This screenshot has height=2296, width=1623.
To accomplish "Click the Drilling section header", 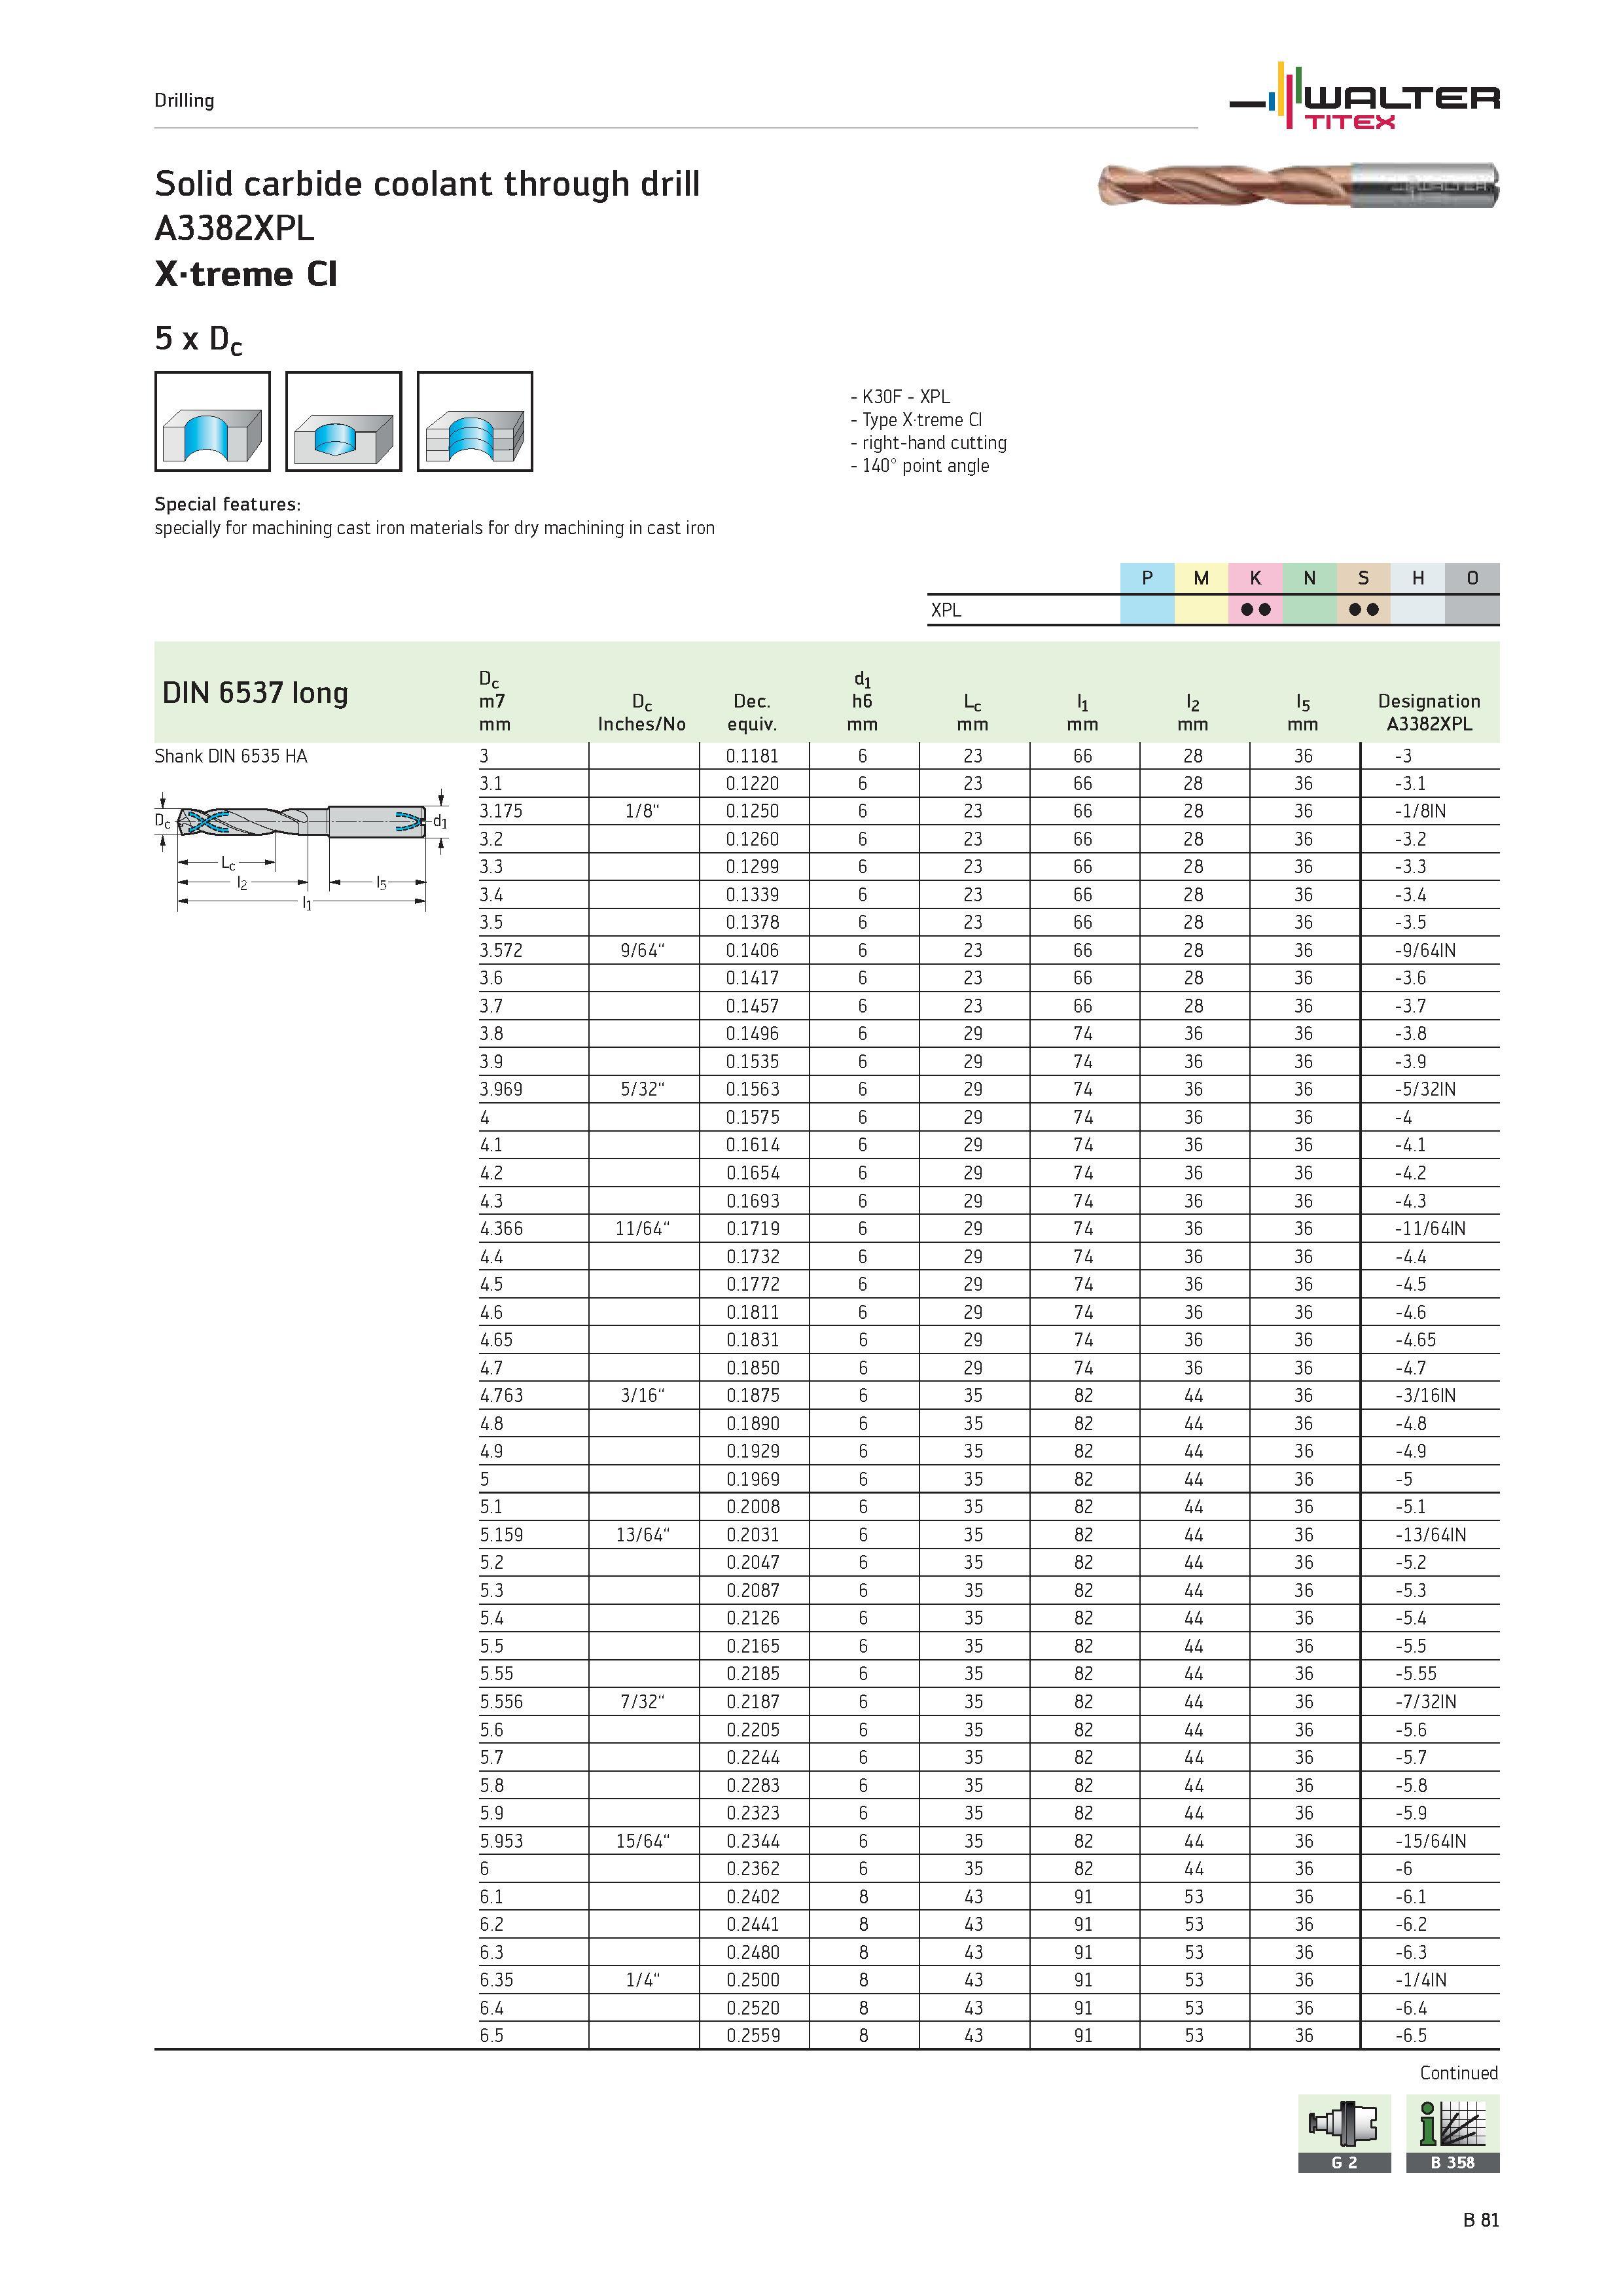I will (184, 100).
